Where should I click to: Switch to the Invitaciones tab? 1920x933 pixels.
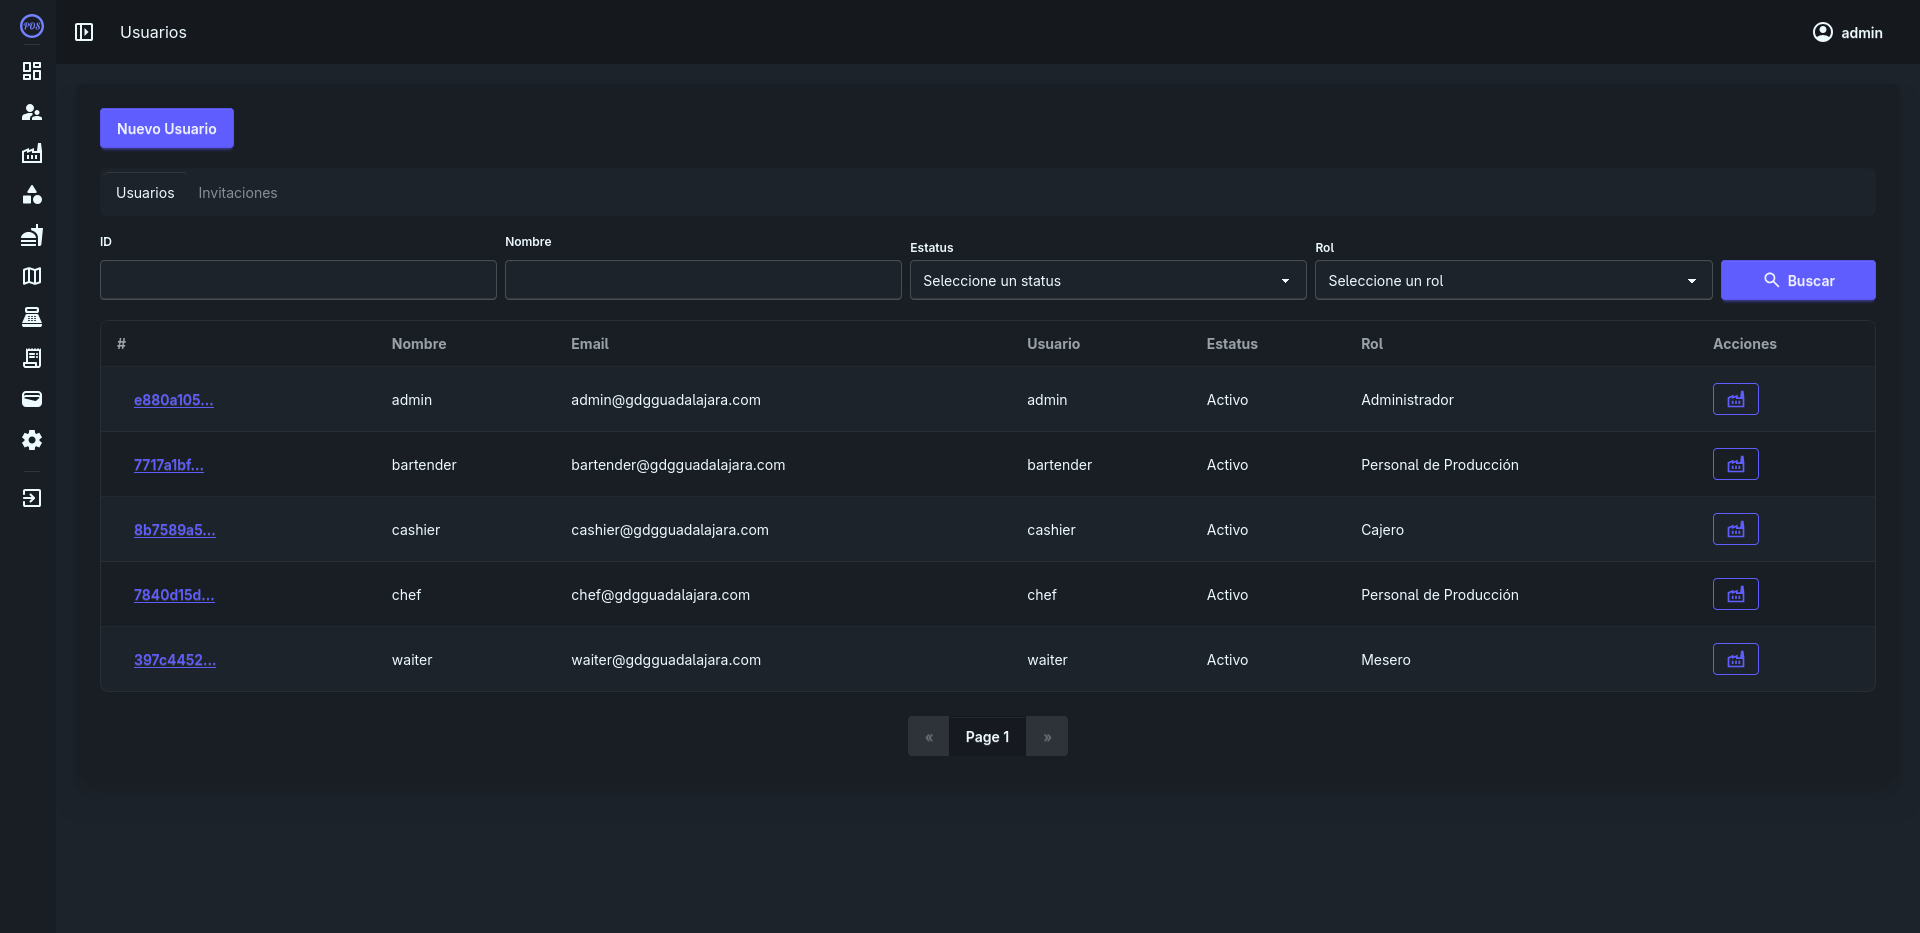tap(237, 193)
